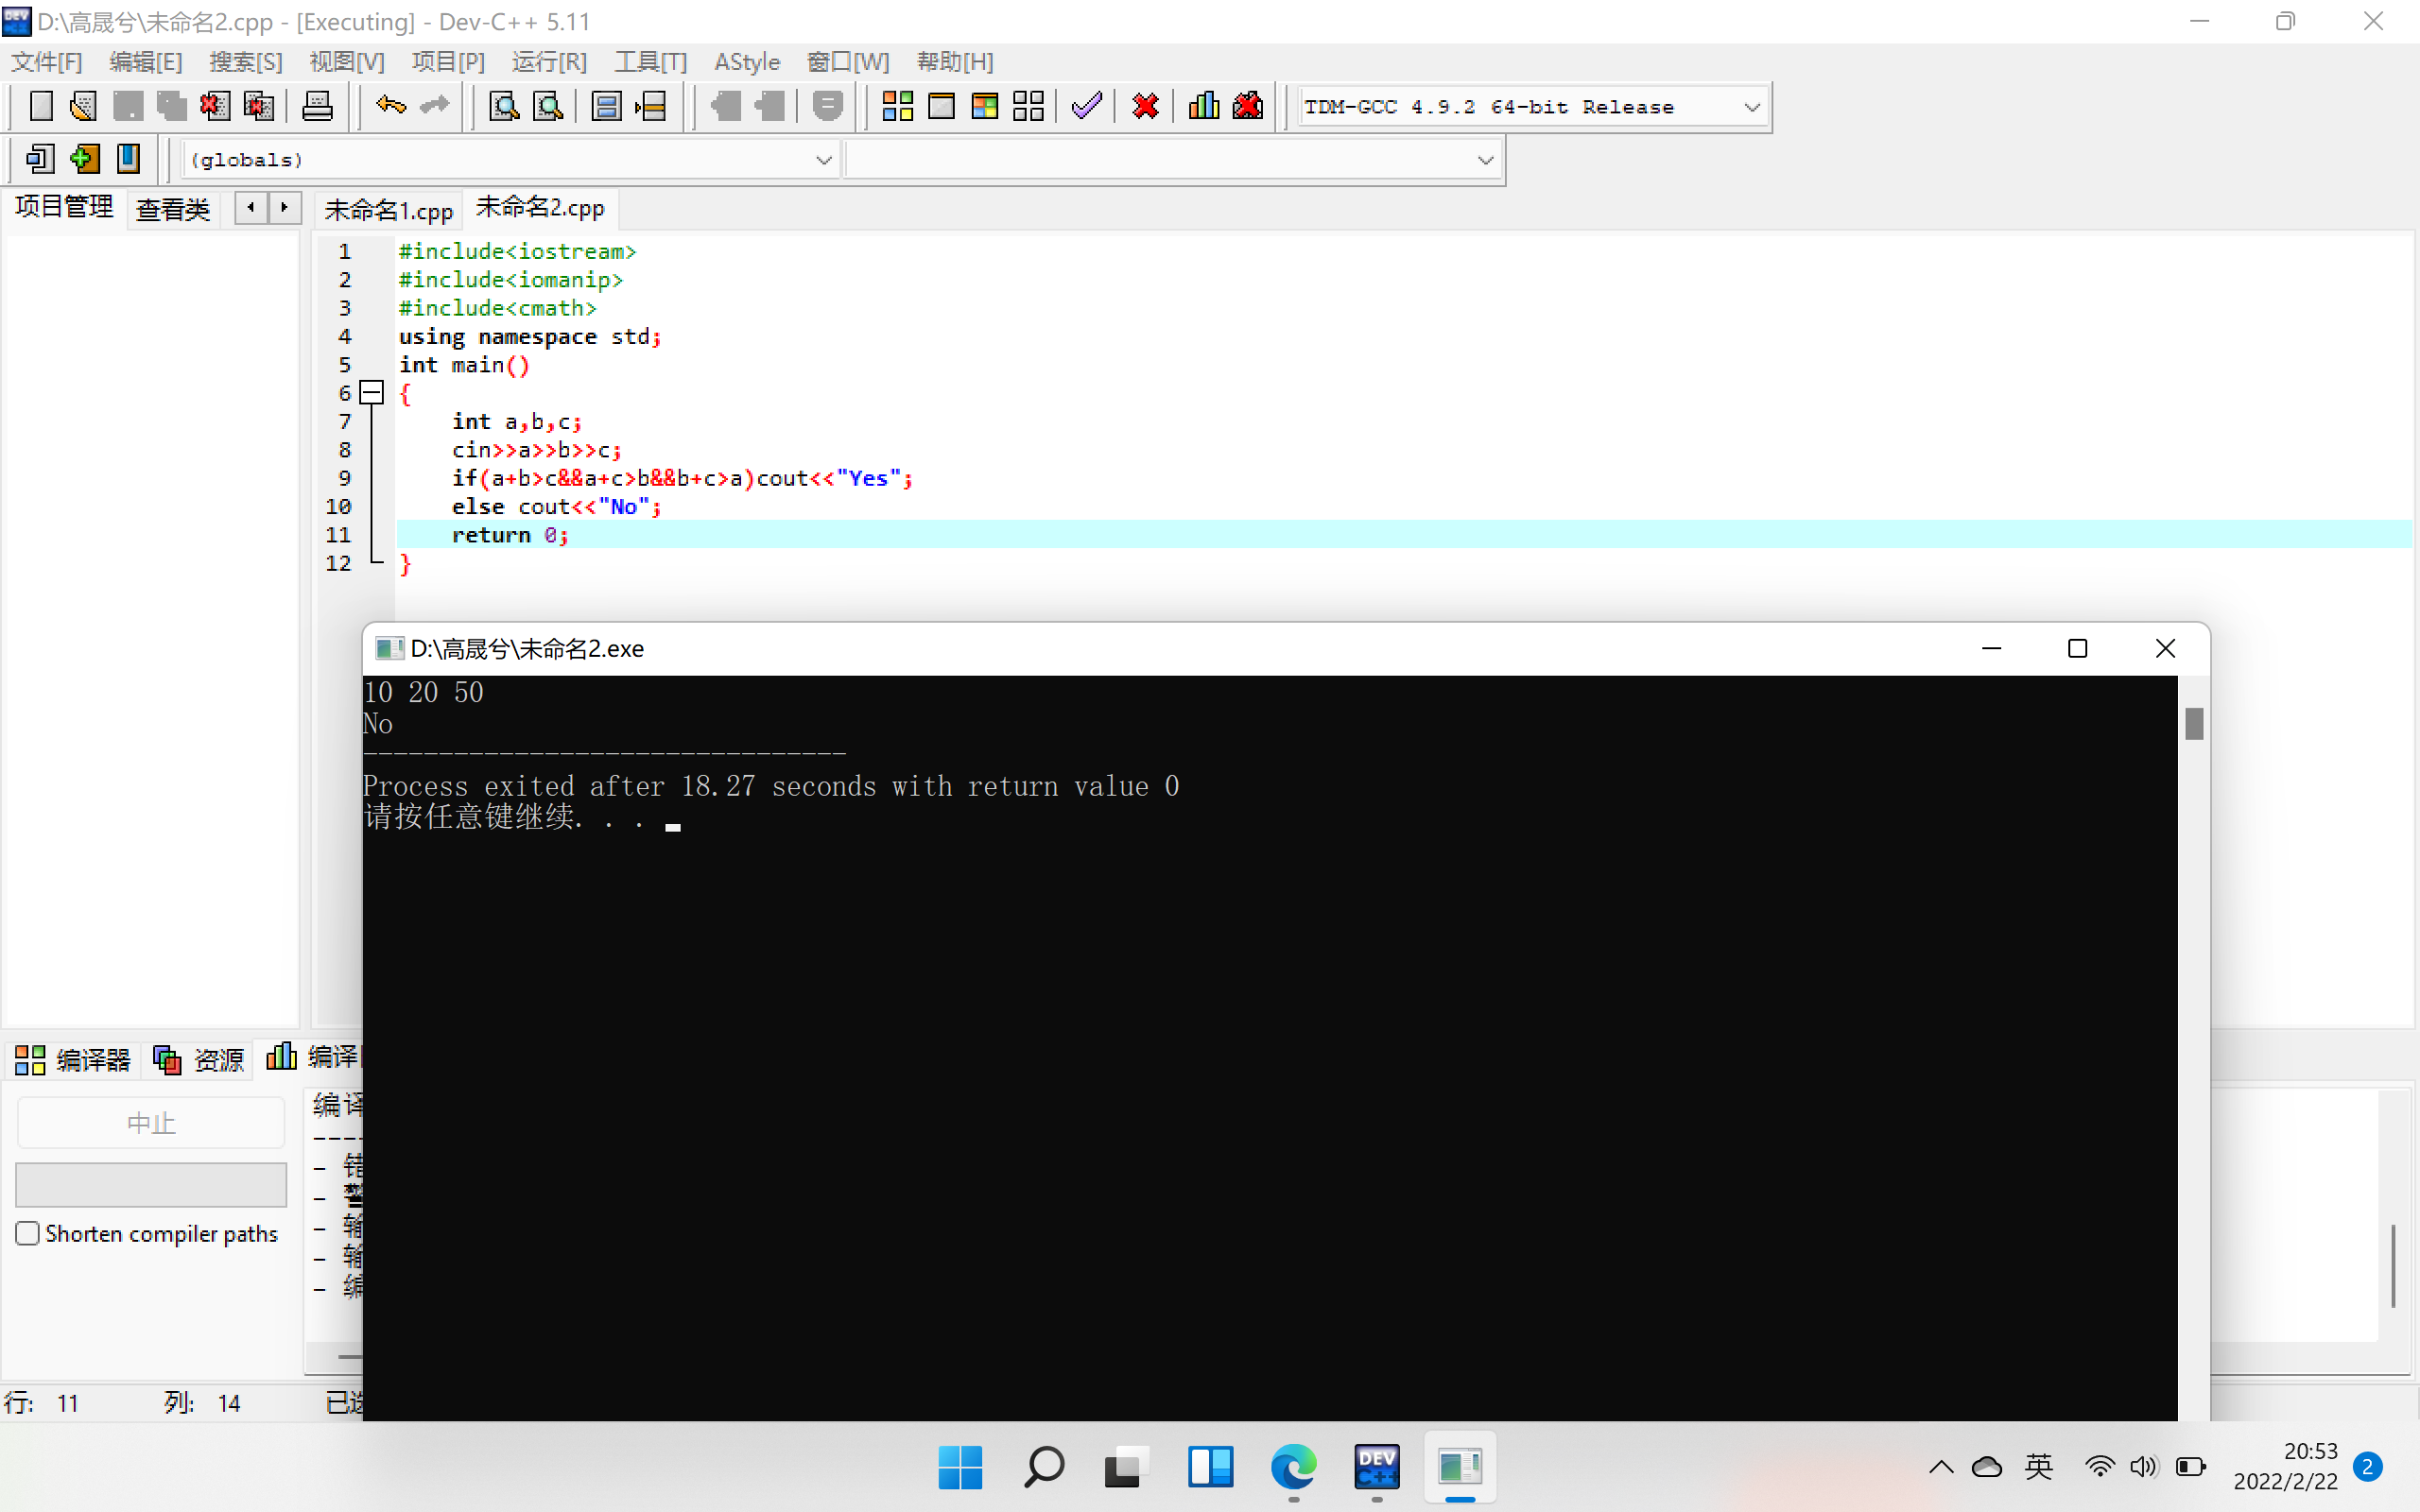Collapse the main function code fold
Viewport: 2420px width, 1512px height.
point(372,393)
